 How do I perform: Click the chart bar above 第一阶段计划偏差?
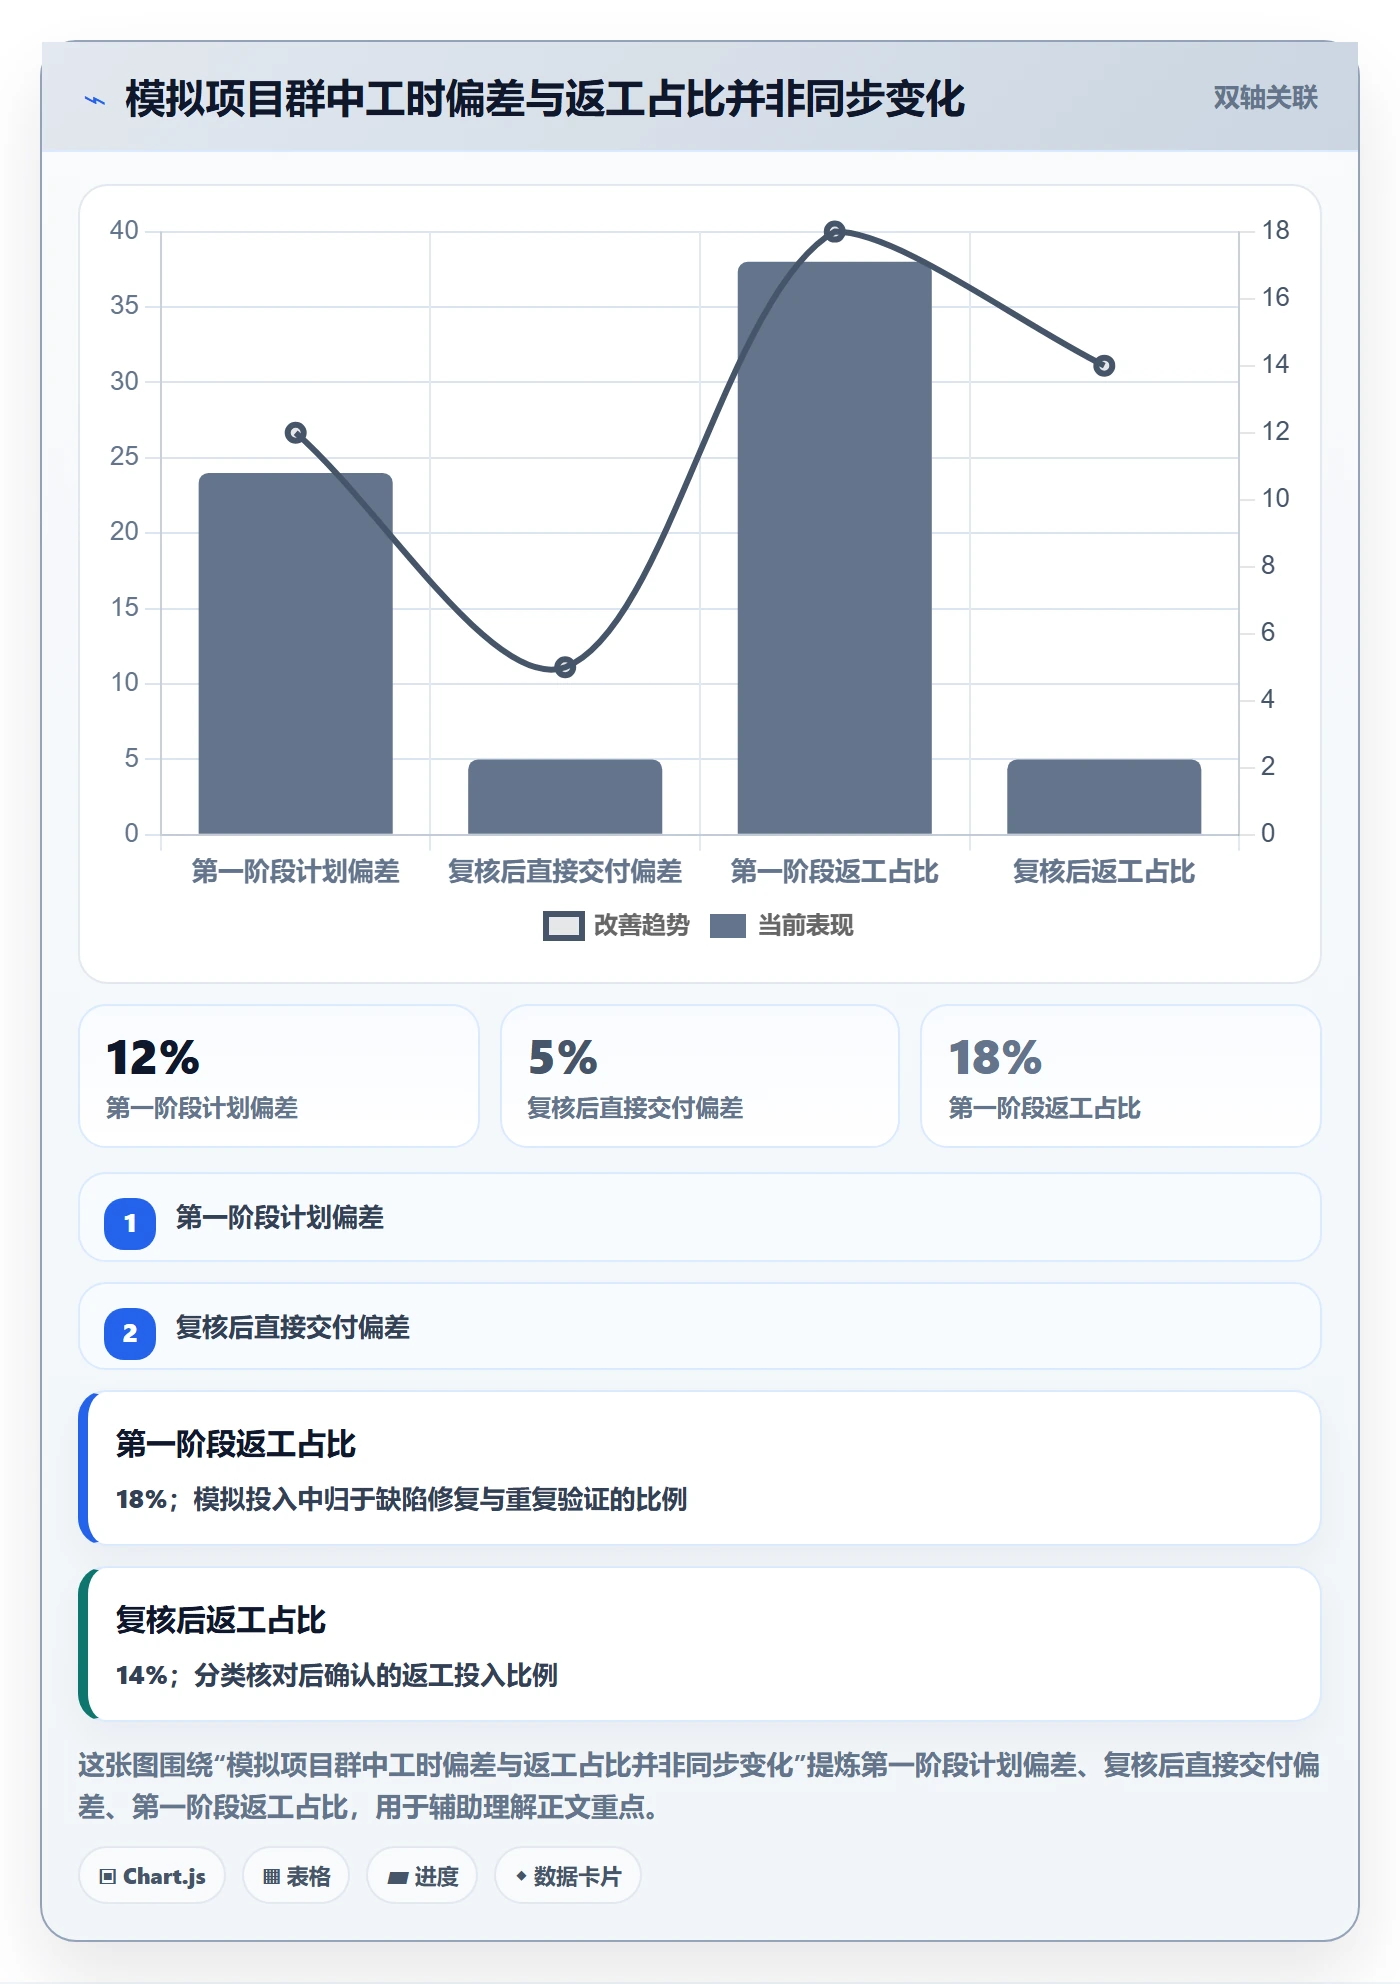tap(296, 653)
